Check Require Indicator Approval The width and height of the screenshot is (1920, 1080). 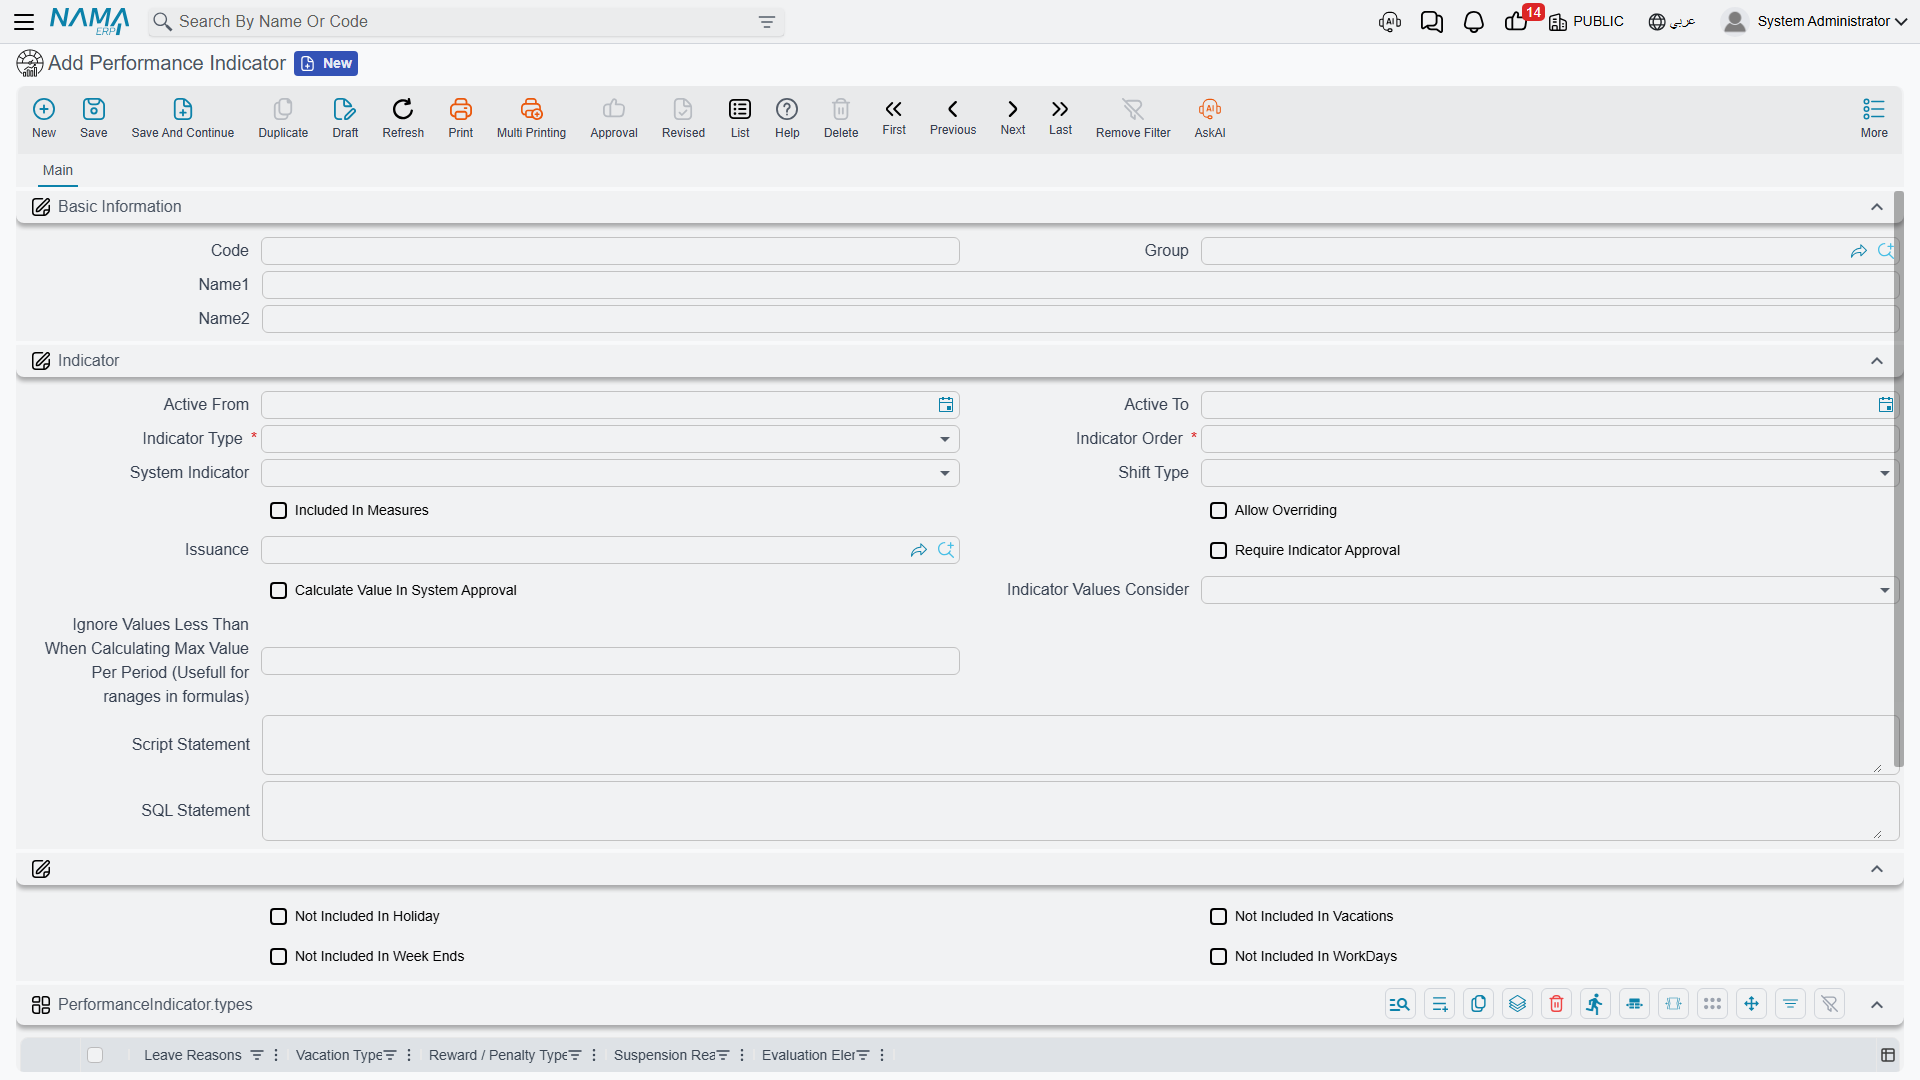1218,550
